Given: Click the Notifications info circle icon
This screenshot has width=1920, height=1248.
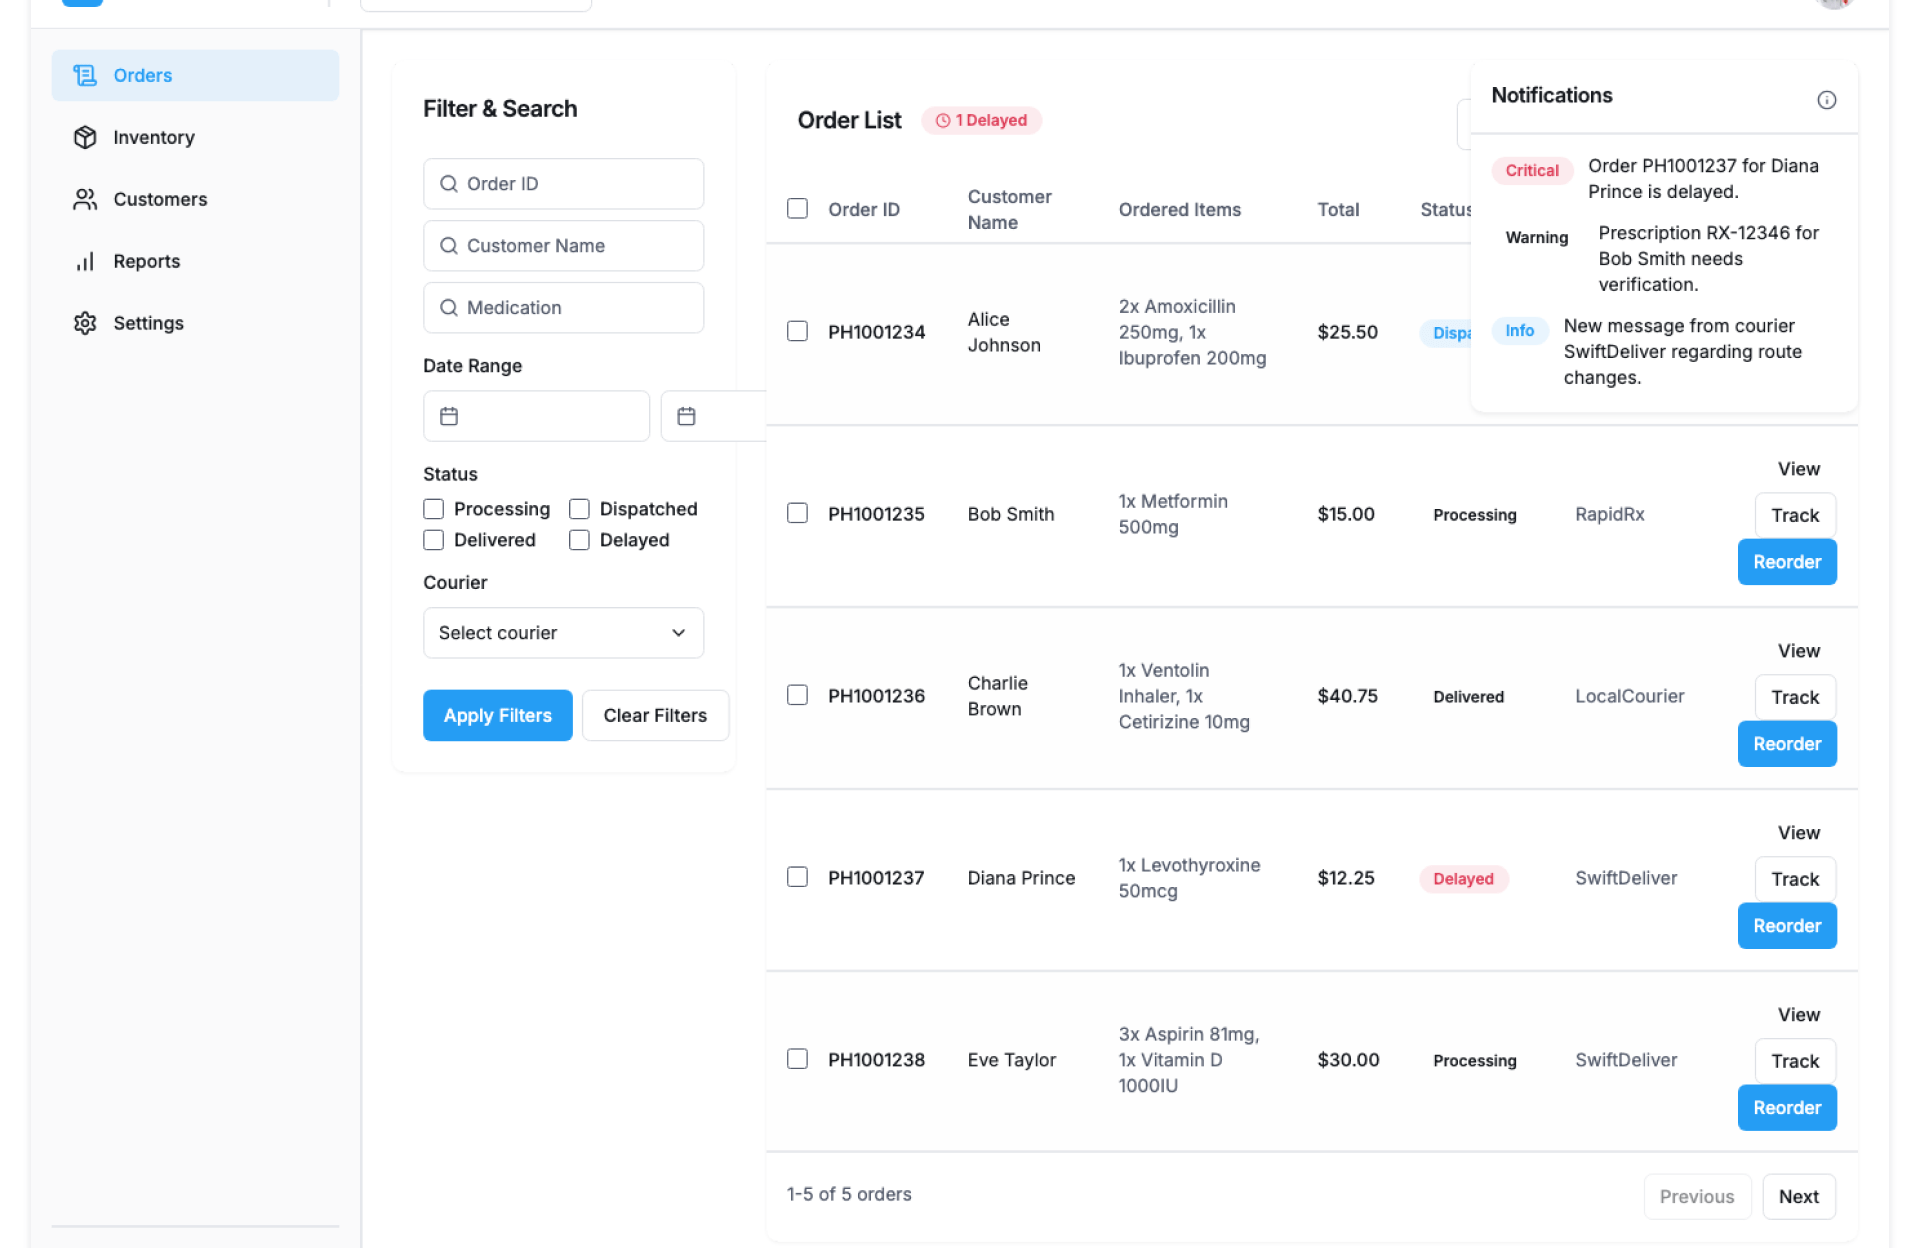Looking at the screenshot, I should point(1826,100).
